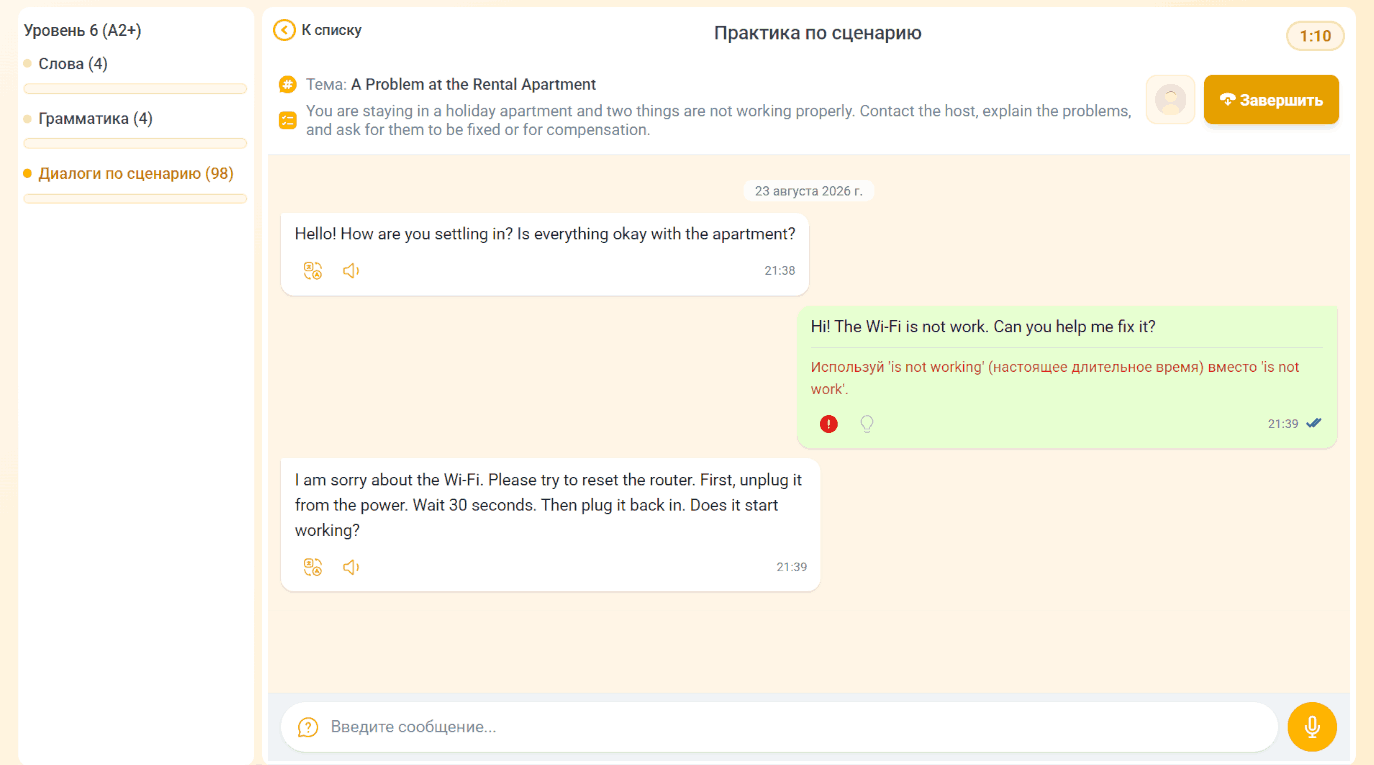Click the Уровень 6 (A2+) heading
Viewport: 1374px width, 765px height.
pos(83,31)
